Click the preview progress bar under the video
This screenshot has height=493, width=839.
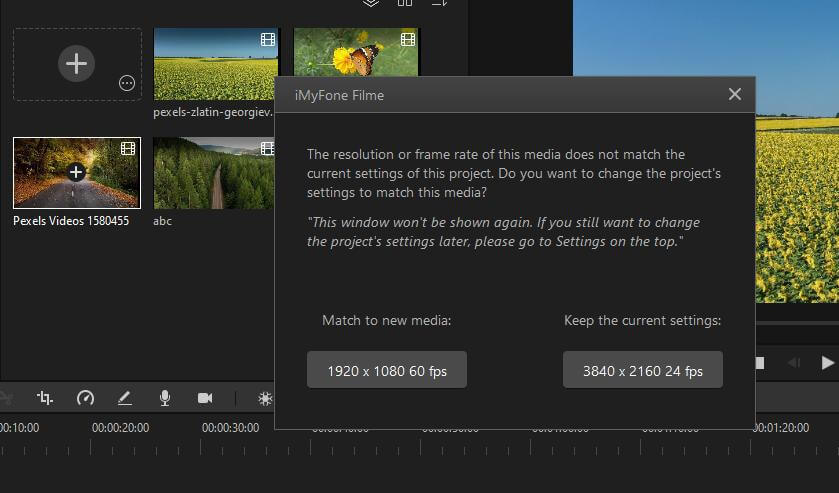797,323
